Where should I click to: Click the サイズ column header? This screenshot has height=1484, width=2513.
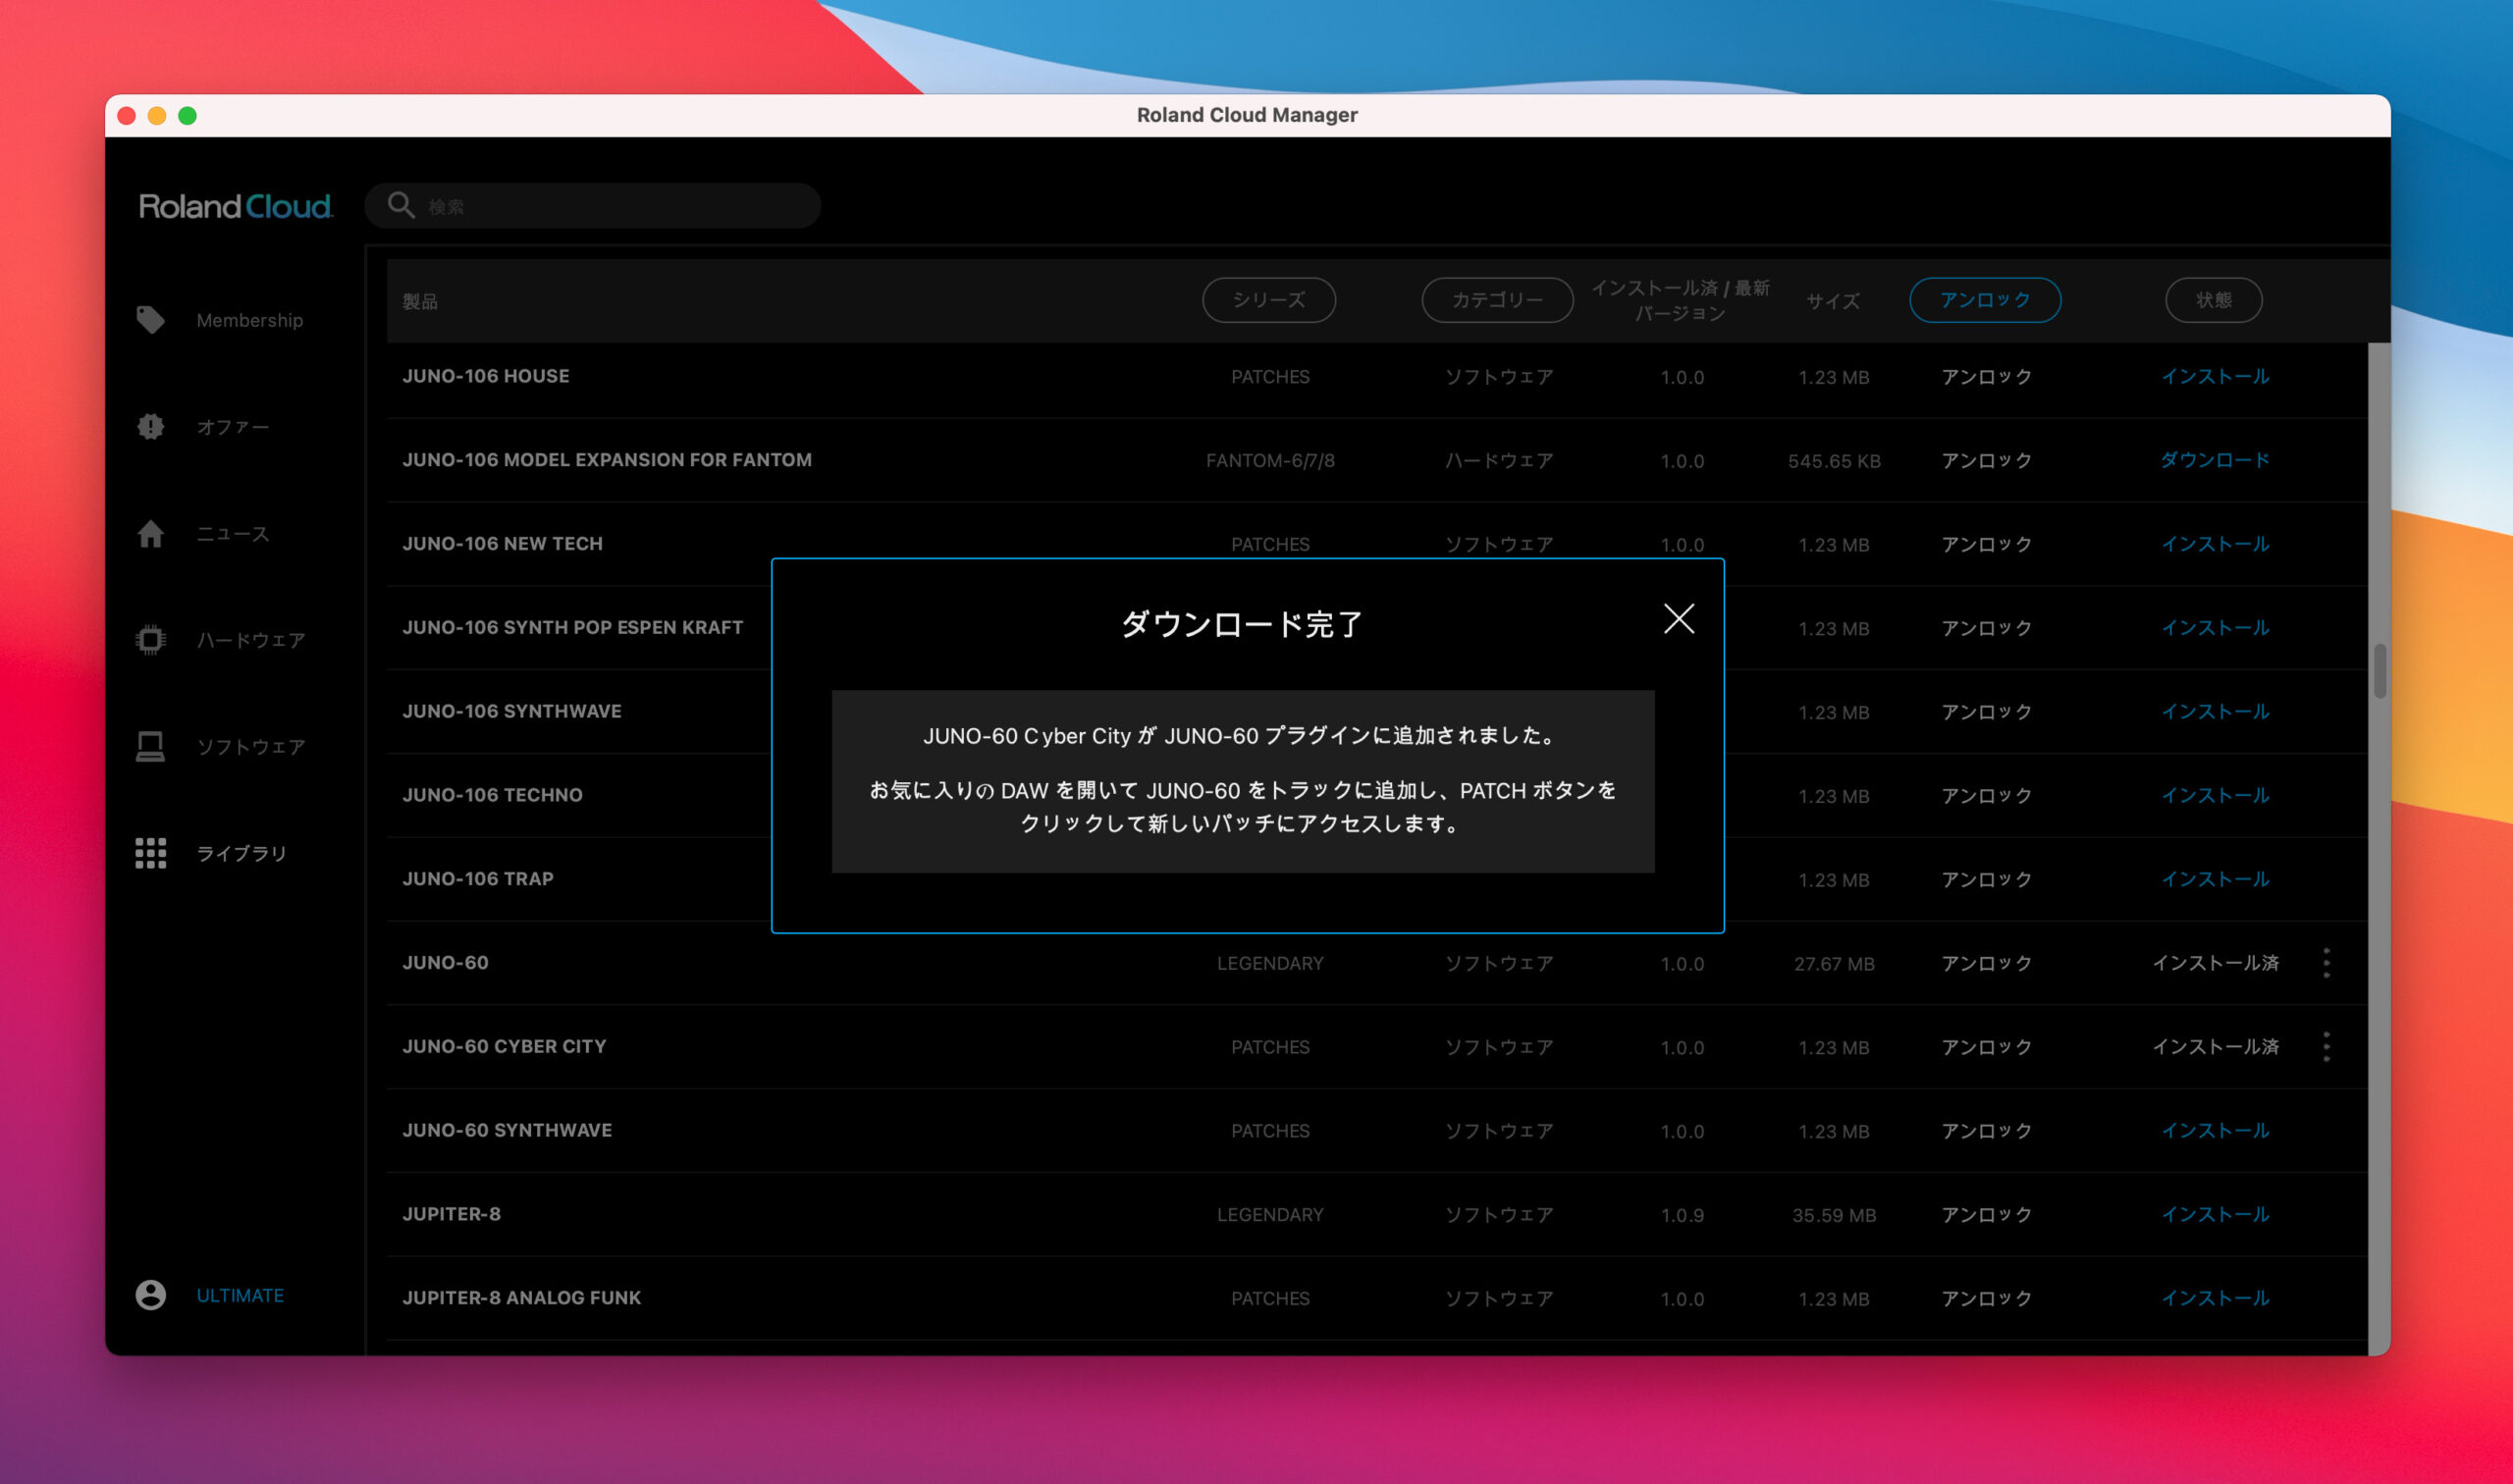1833,301
